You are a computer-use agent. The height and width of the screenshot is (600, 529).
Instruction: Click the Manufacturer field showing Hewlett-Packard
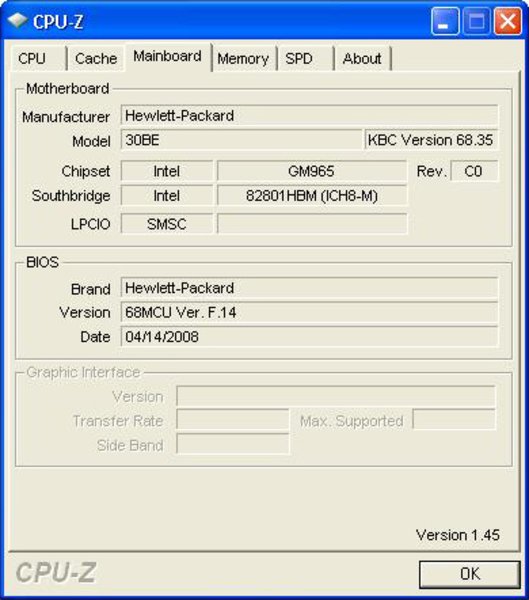click(309, 115)
